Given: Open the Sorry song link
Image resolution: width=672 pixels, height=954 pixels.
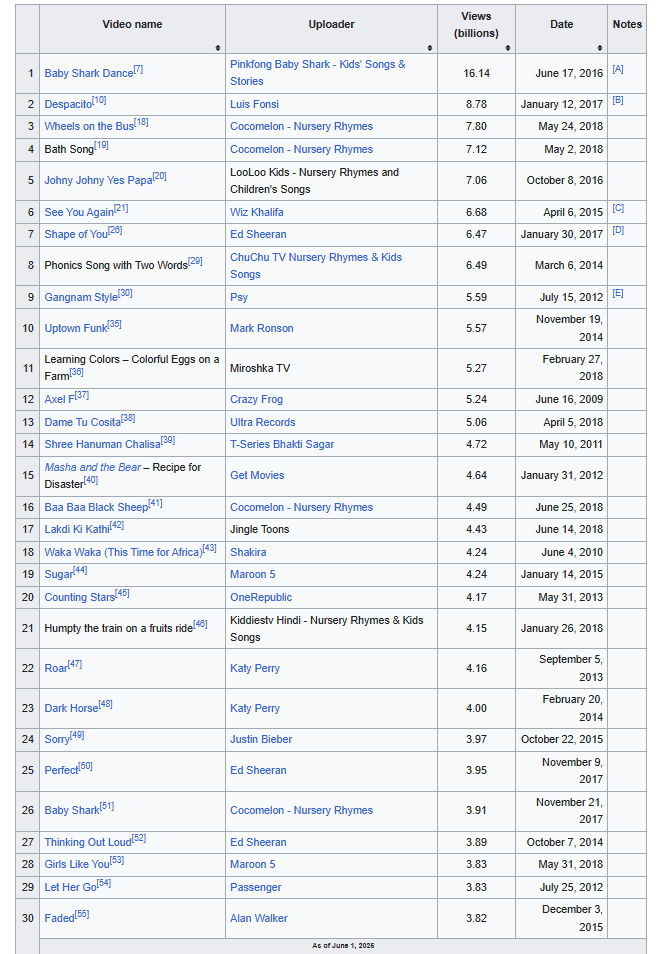Looking at the screenshot, I should pos(57,740).
